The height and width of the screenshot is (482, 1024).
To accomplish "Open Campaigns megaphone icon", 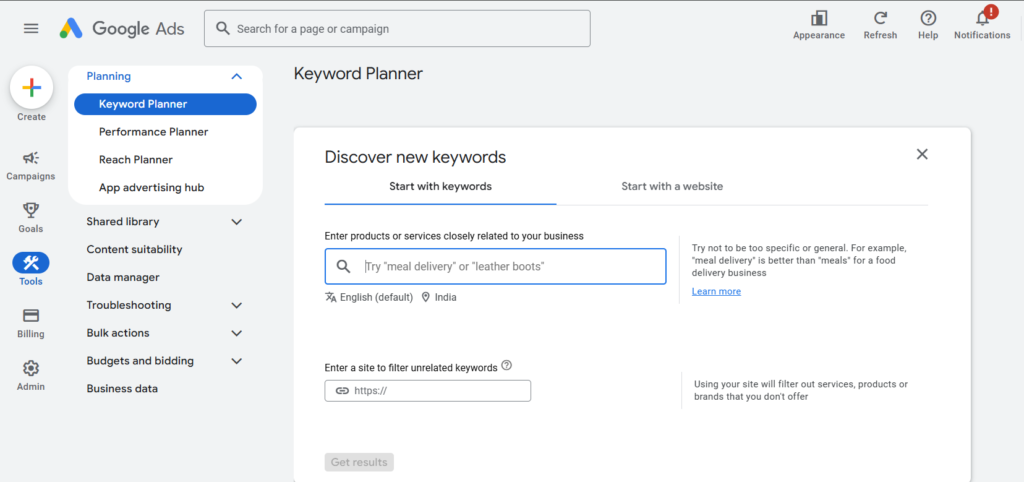I will [31, 157].
